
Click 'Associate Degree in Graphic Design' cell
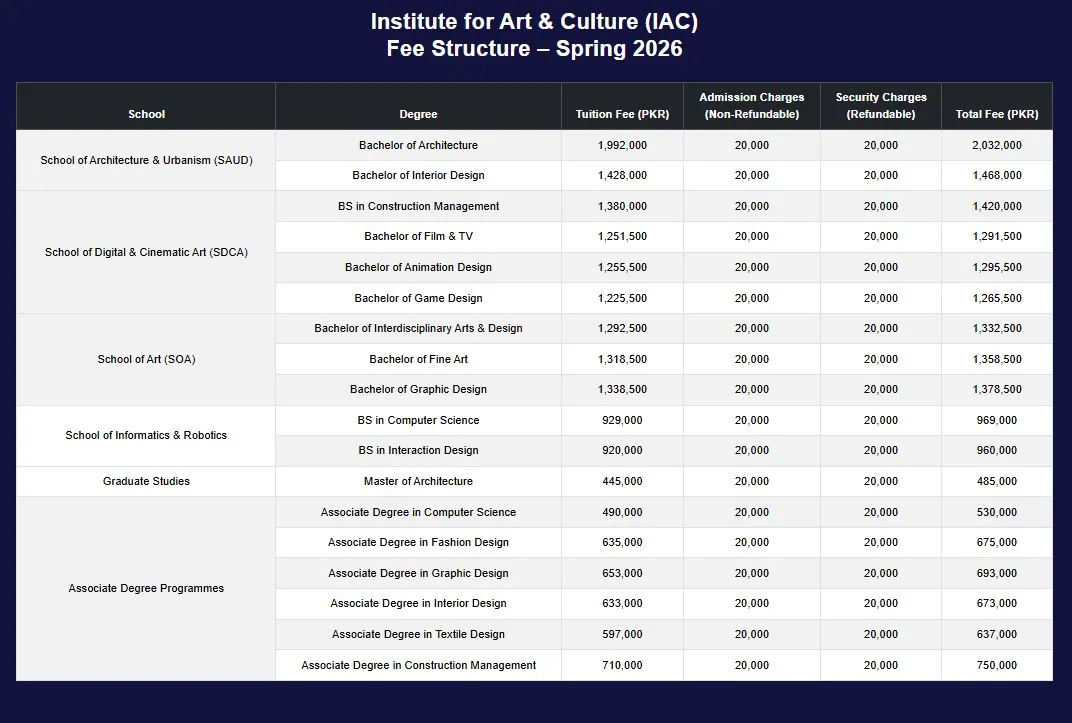tap(418, 573)
